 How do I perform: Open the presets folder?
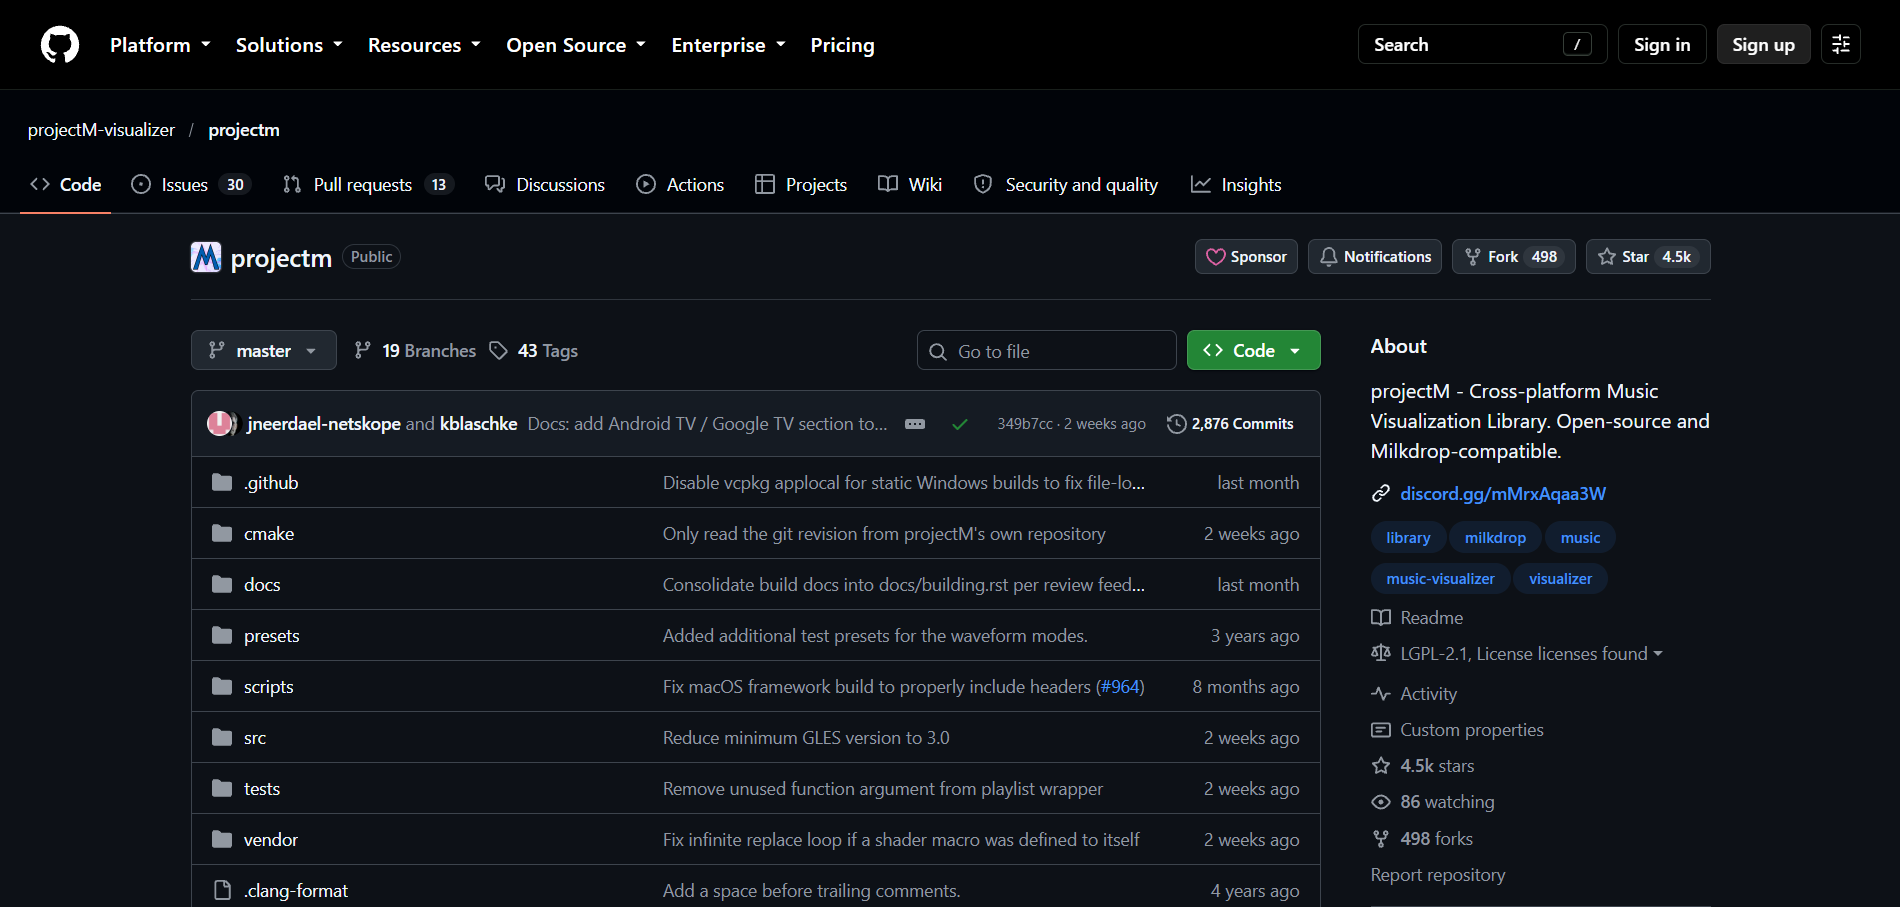(x=272, y=636)
